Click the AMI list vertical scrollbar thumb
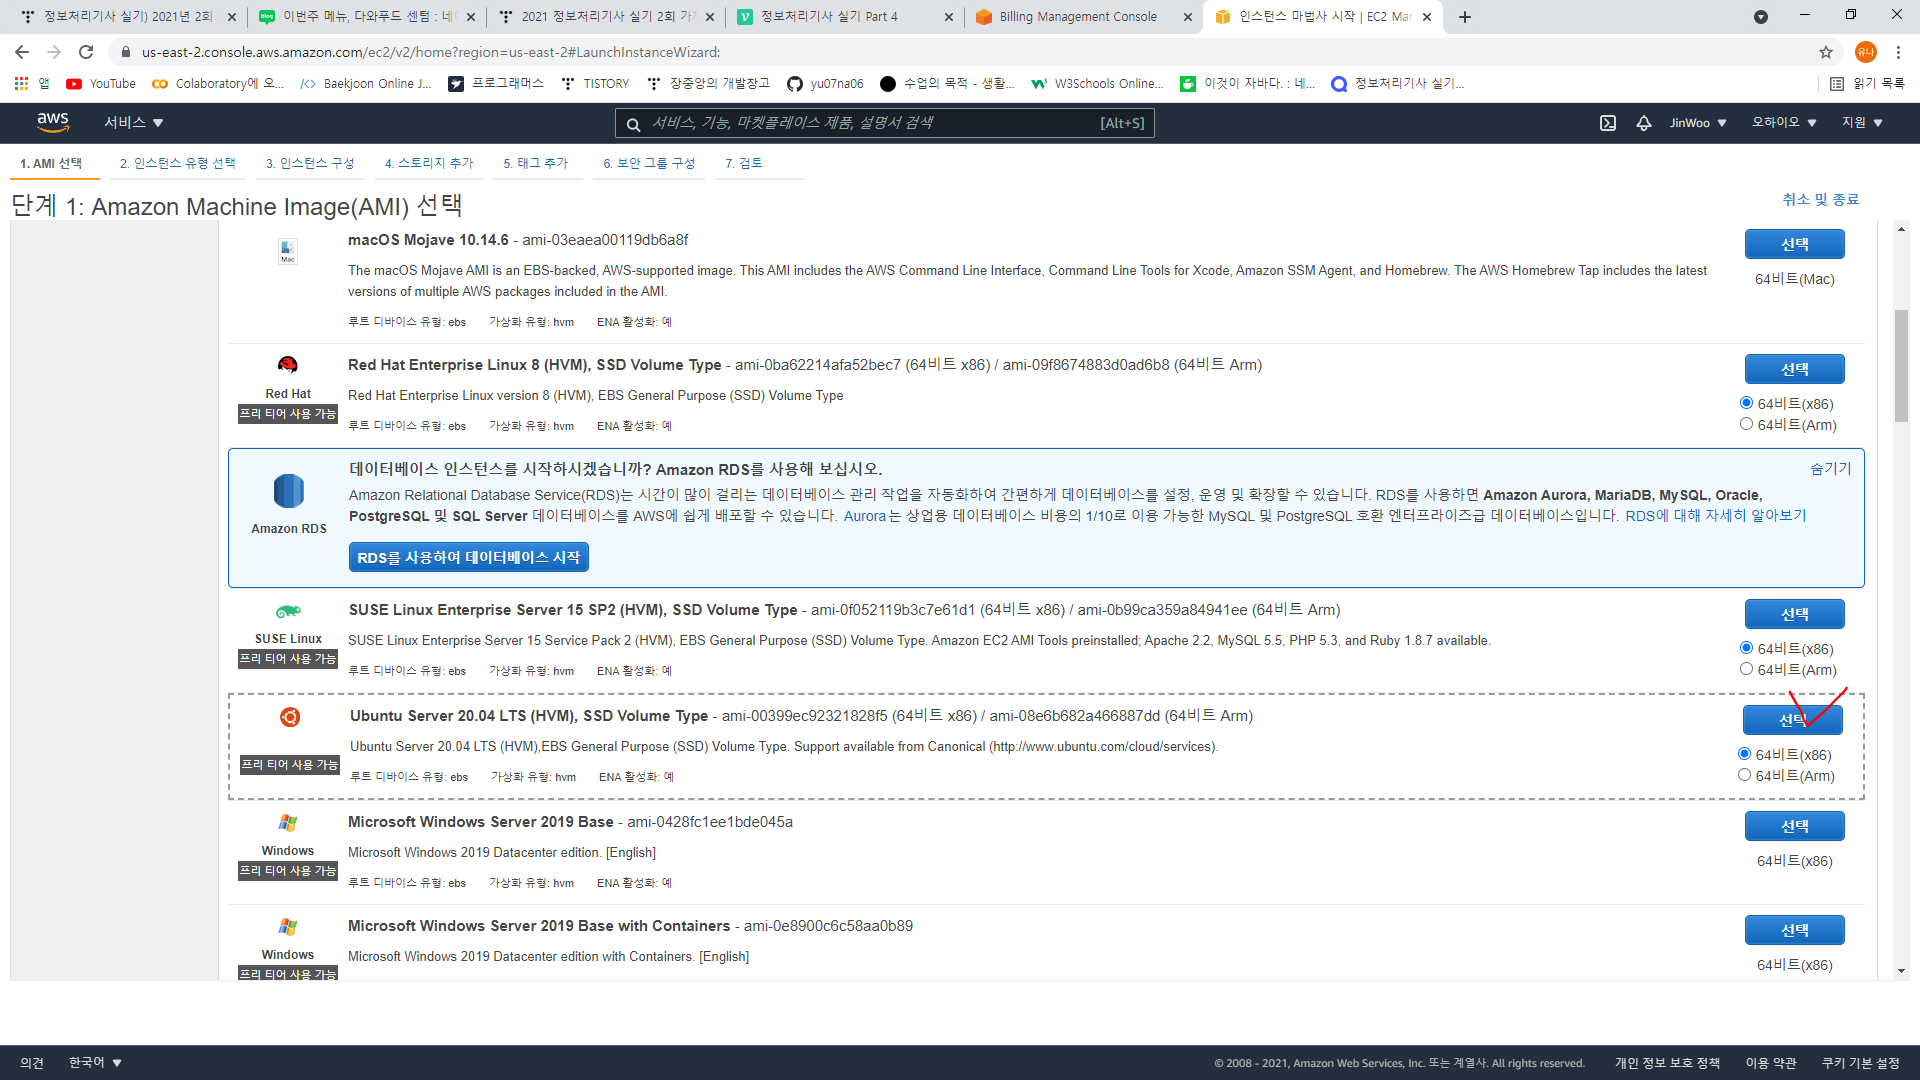1920x1080 pixels. [1901, 366]
